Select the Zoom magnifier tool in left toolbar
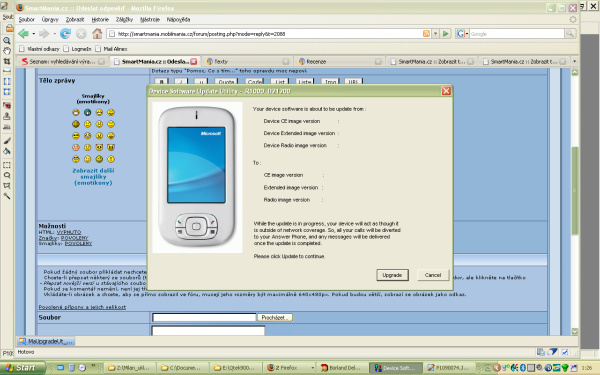600x375 pixels. (7, 41)
